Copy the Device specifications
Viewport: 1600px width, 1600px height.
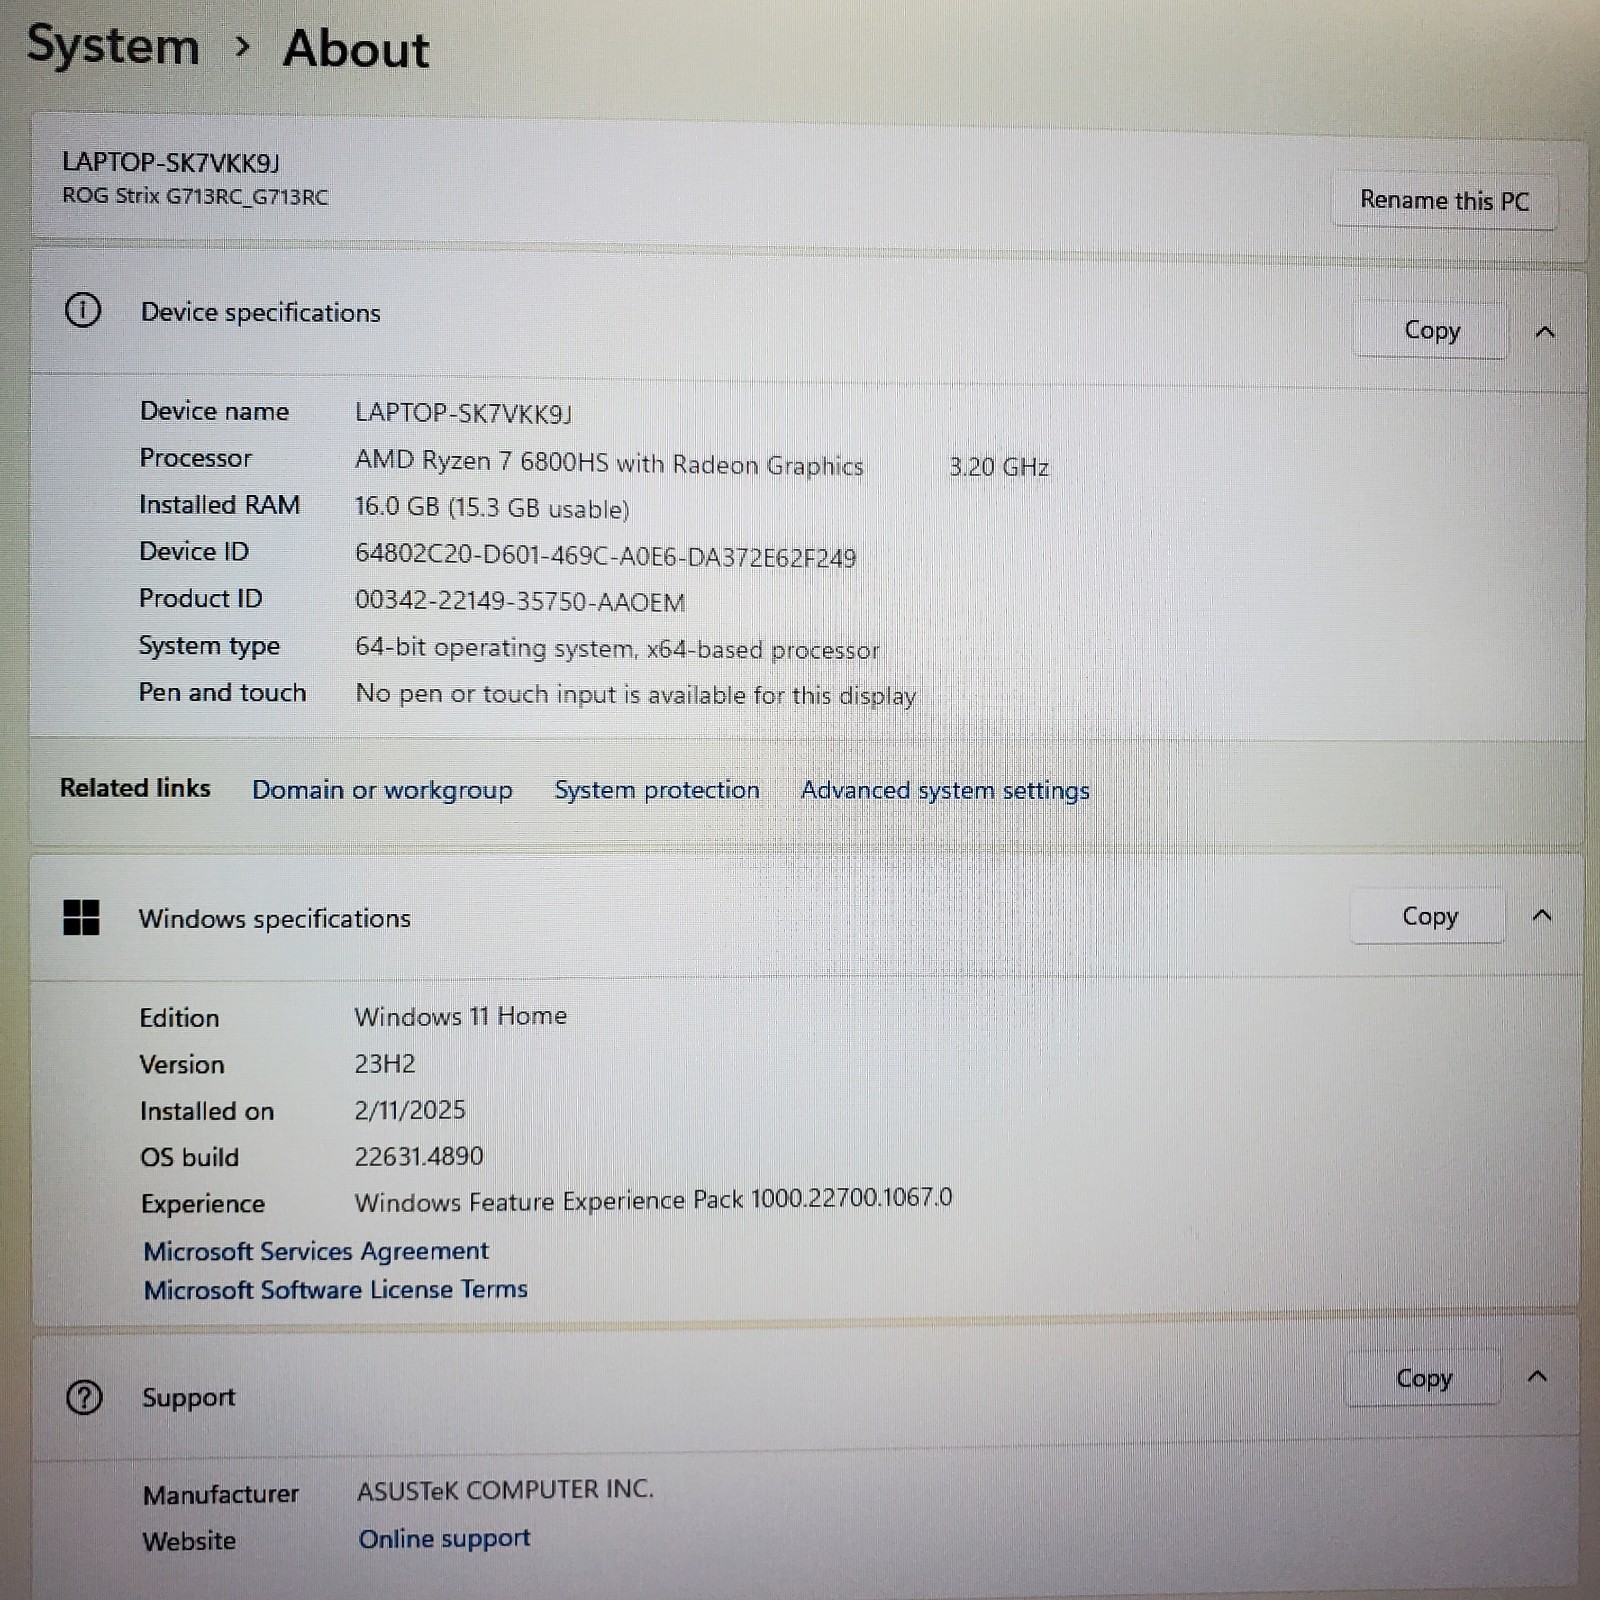click(1431, 330)
